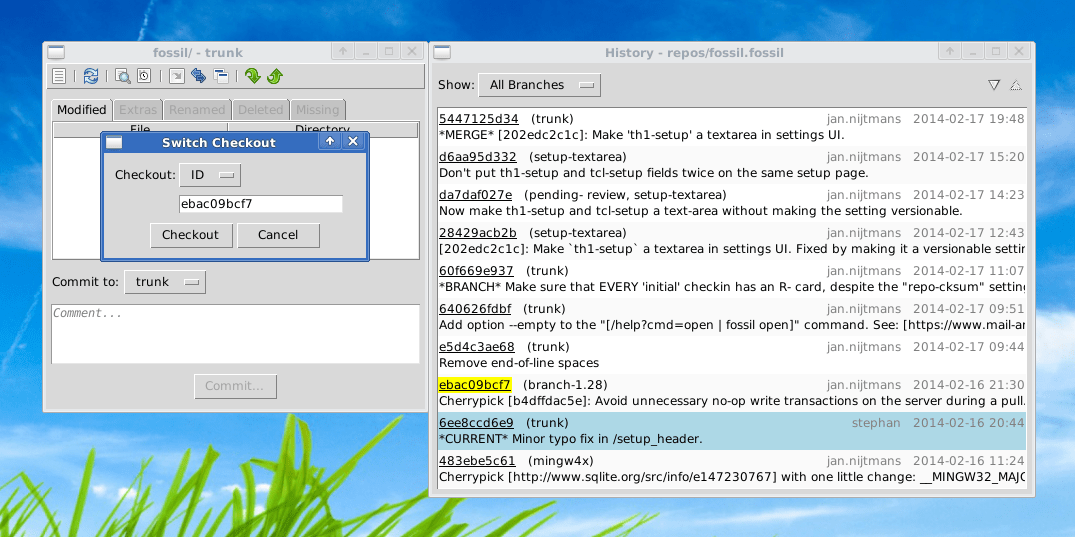Click the "Cherrypick [b4dffdac5e]" commit message
The width and height of the screenshot is (1075, 537).
coord(732,401)
